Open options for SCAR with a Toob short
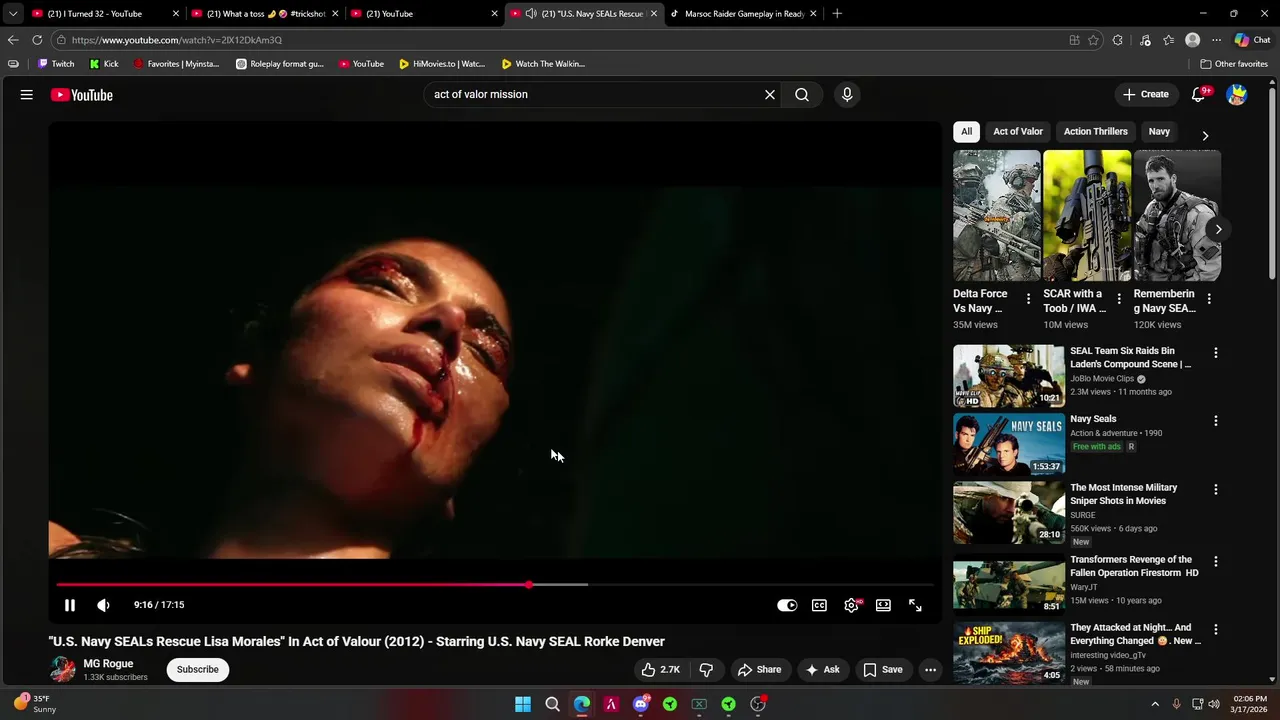Screen dimensions: 1280x720 1119,299
